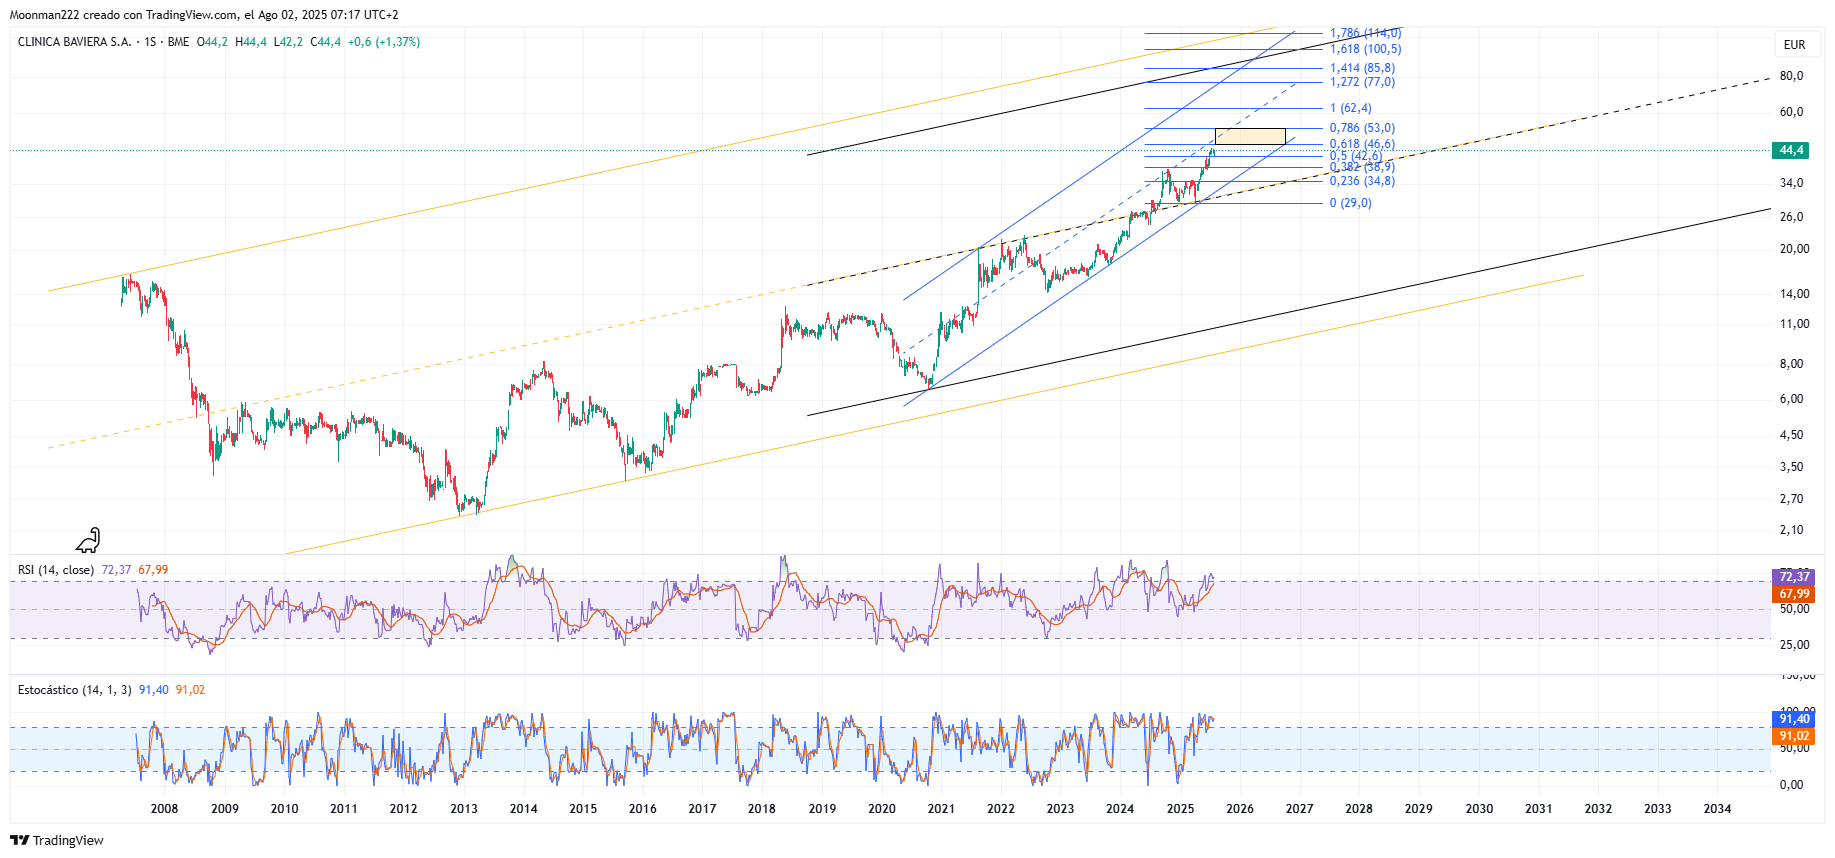Screen dimensions: 1835x858
Task: Click the orange 67,99 RSI axis tag
Action: 1791,594
